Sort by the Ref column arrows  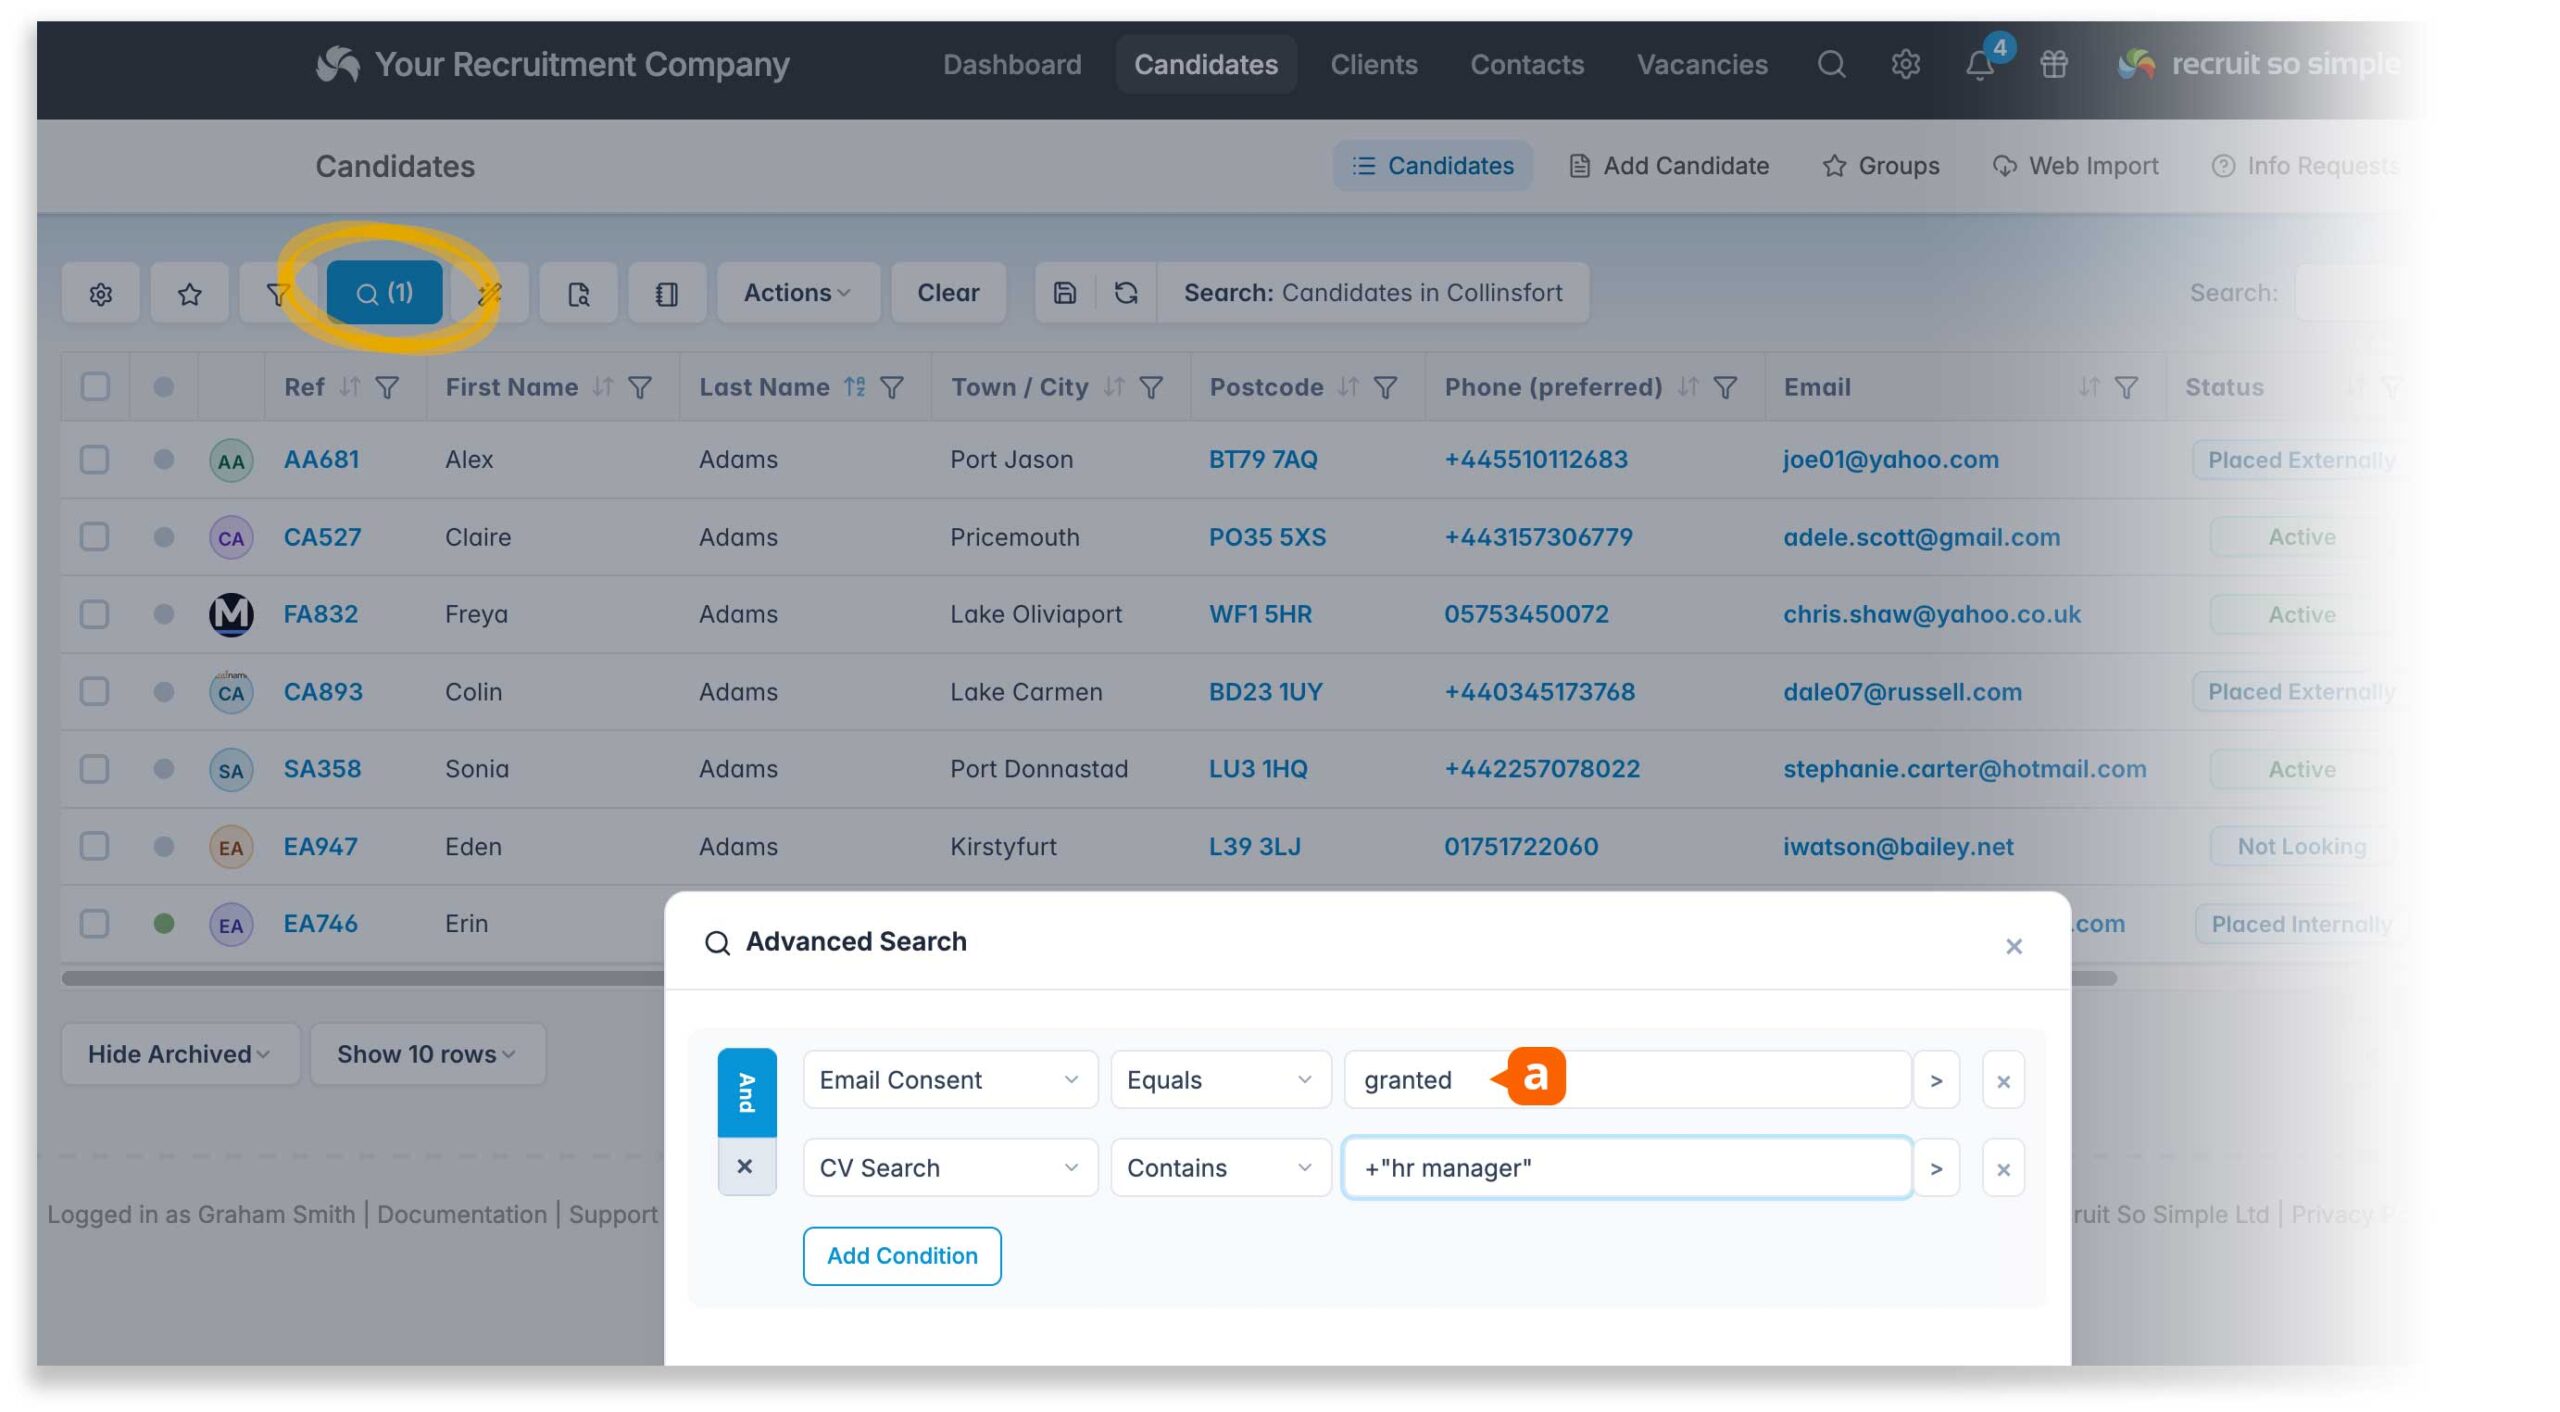(x=349, y=387)
